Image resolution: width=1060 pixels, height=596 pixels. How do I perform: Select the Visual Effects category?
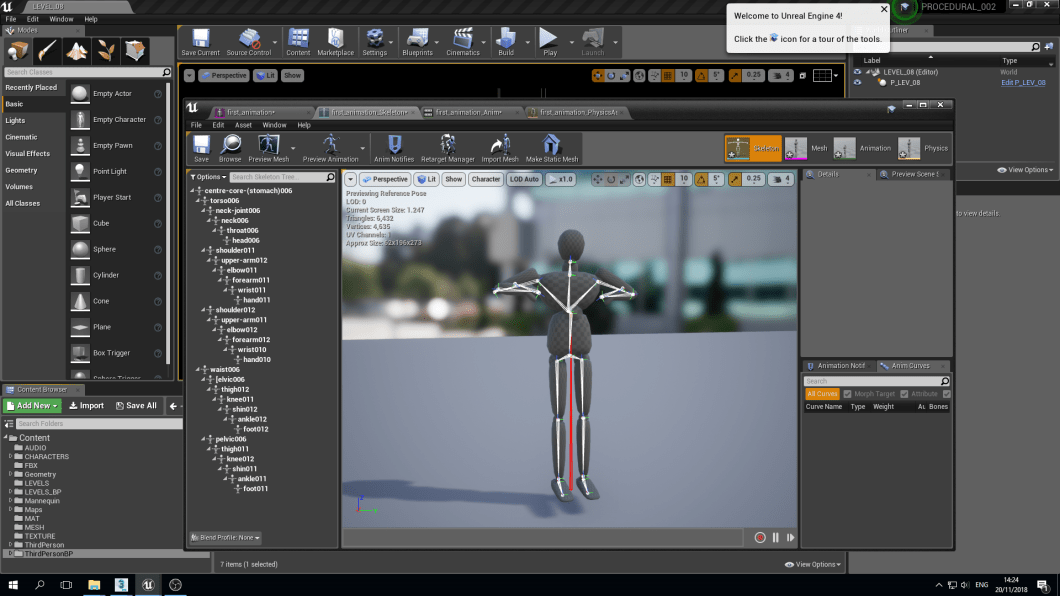pos(28,153)
